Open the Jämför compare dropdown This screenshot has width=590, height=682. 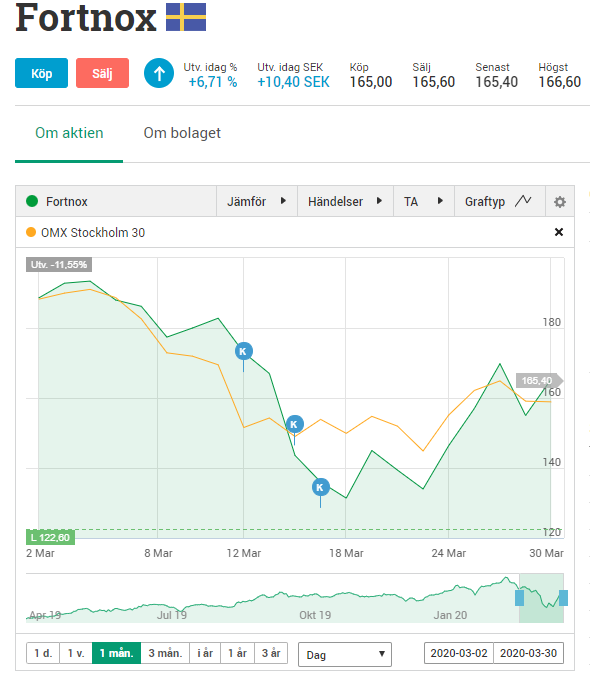point(257,201)
